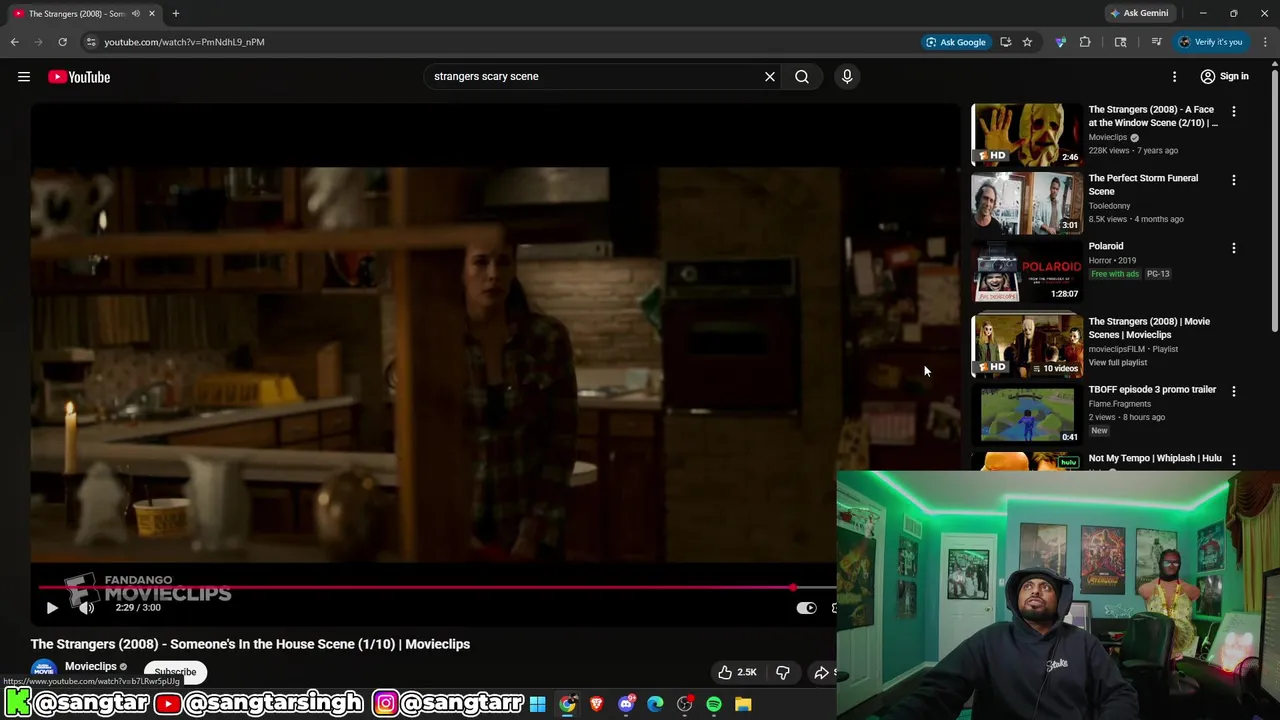Screen dimensions: 1280x720
Task: Open 'Not My Tempo | Whiplash | Hulu' video
Action: pyautogui.click(x=1155, y=458)
